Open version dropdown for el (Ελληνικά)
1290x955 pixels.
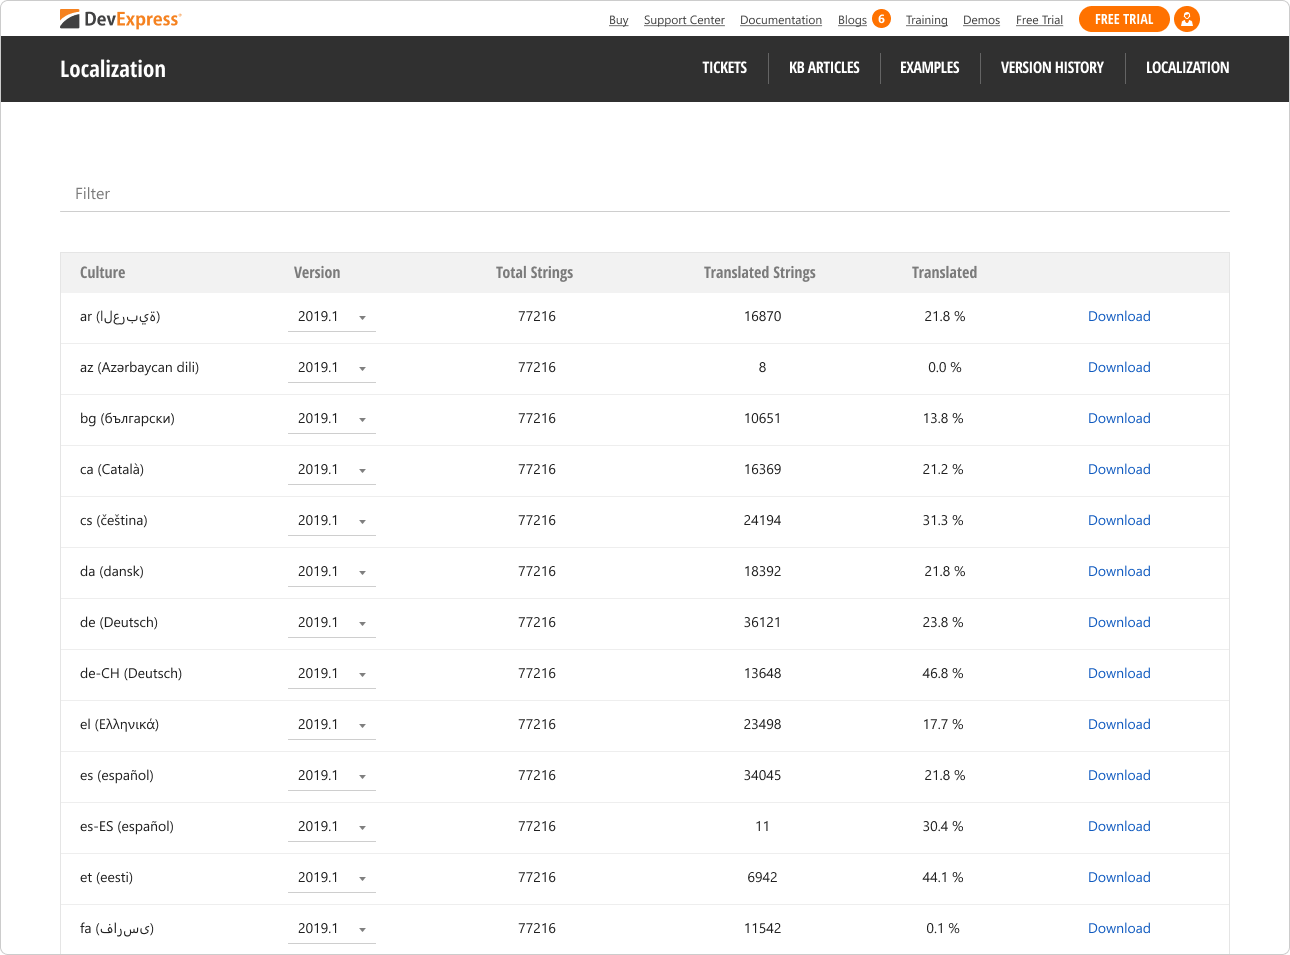332,725
